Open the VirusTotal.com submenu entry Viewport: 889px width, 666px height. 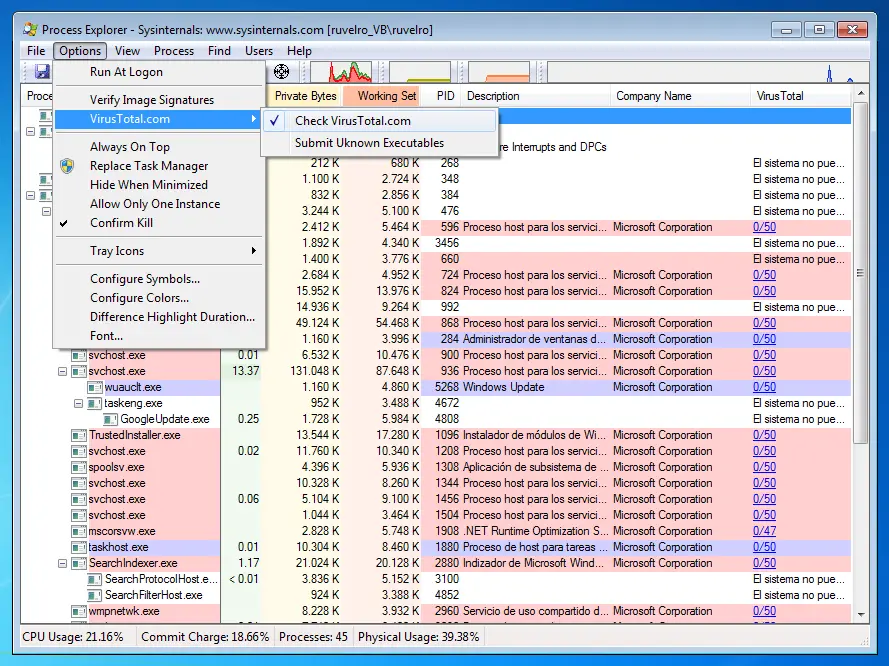[x=159, y=119]
